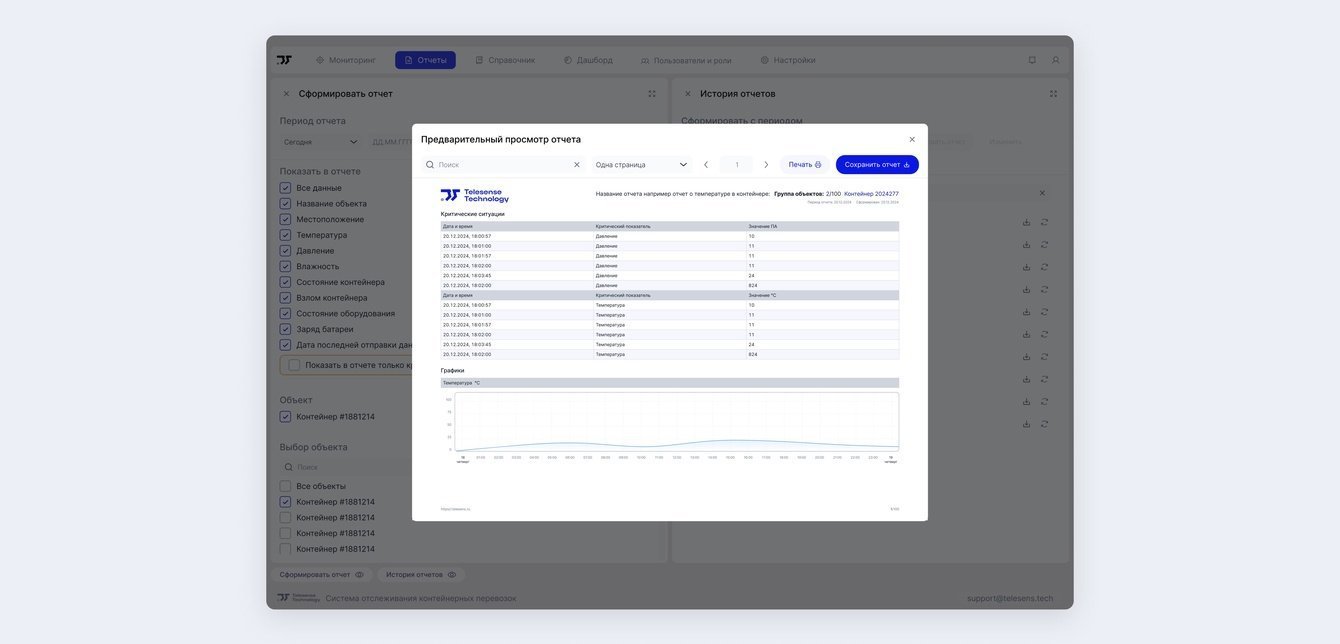This screenshot has width=1340, height=644.
Task: Click the printer icon in Печать button
Action: [x=818, y=165]
